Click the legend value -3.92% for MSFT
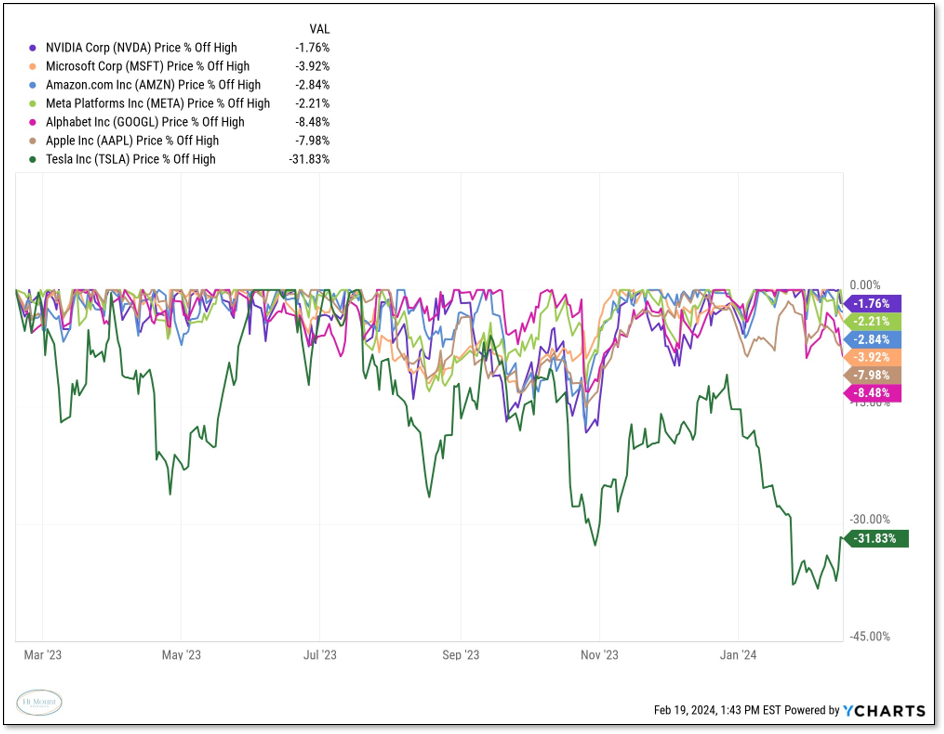Image resolution: width=944 pixels, height=734 pixels. [312, 66]
